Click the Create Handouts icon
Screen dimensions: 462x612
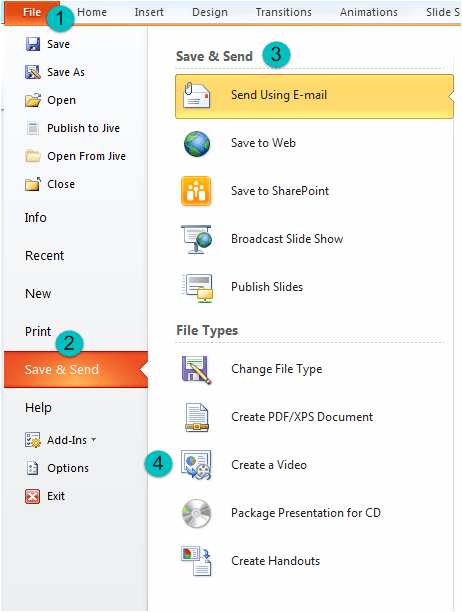pos(196,561)
